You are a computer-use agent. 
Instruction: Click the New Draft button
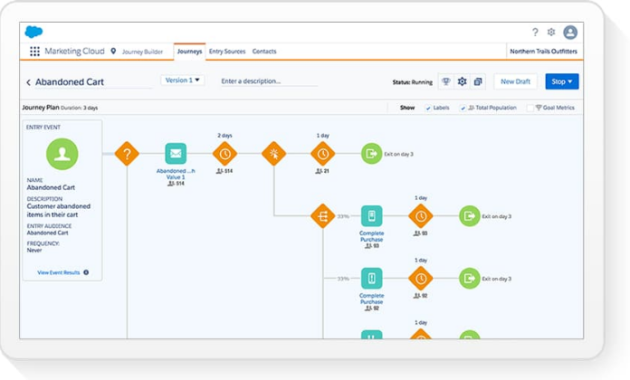pyautogui.click(x=515, y=82)
